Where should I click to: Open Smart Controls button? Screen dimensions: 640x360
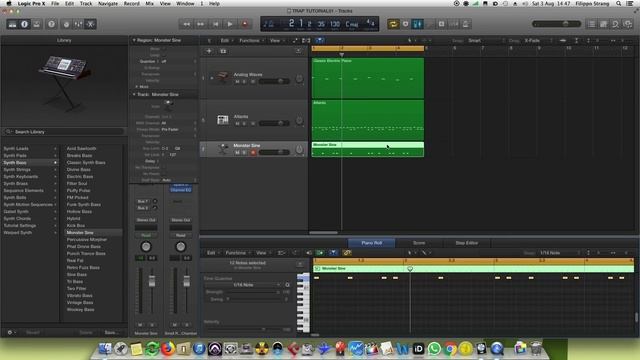(x=66, y=24)
